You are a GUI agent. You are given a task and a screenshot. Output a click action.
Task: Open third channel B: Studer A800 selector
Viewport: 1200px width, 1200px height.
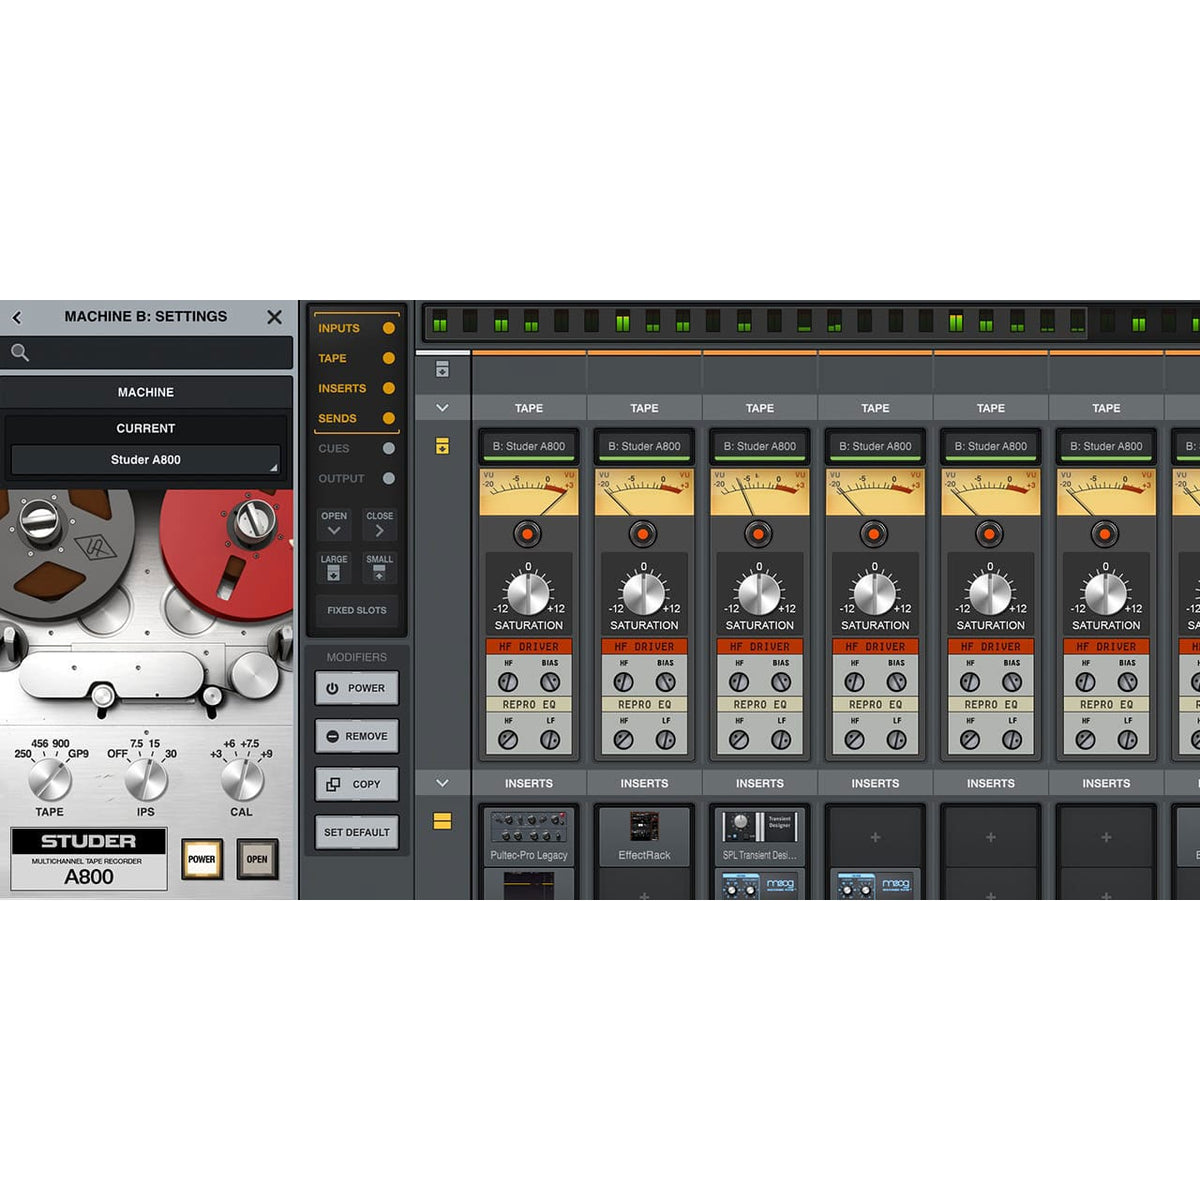tap(760, 447)
